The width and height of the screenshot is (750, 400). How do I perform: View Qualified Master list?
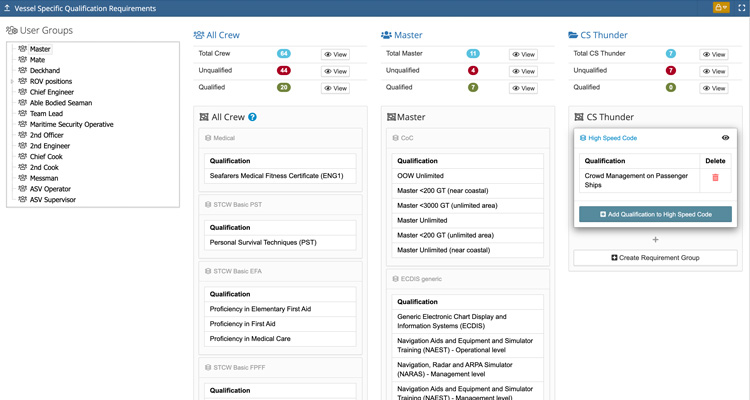[x=523, y=88]
